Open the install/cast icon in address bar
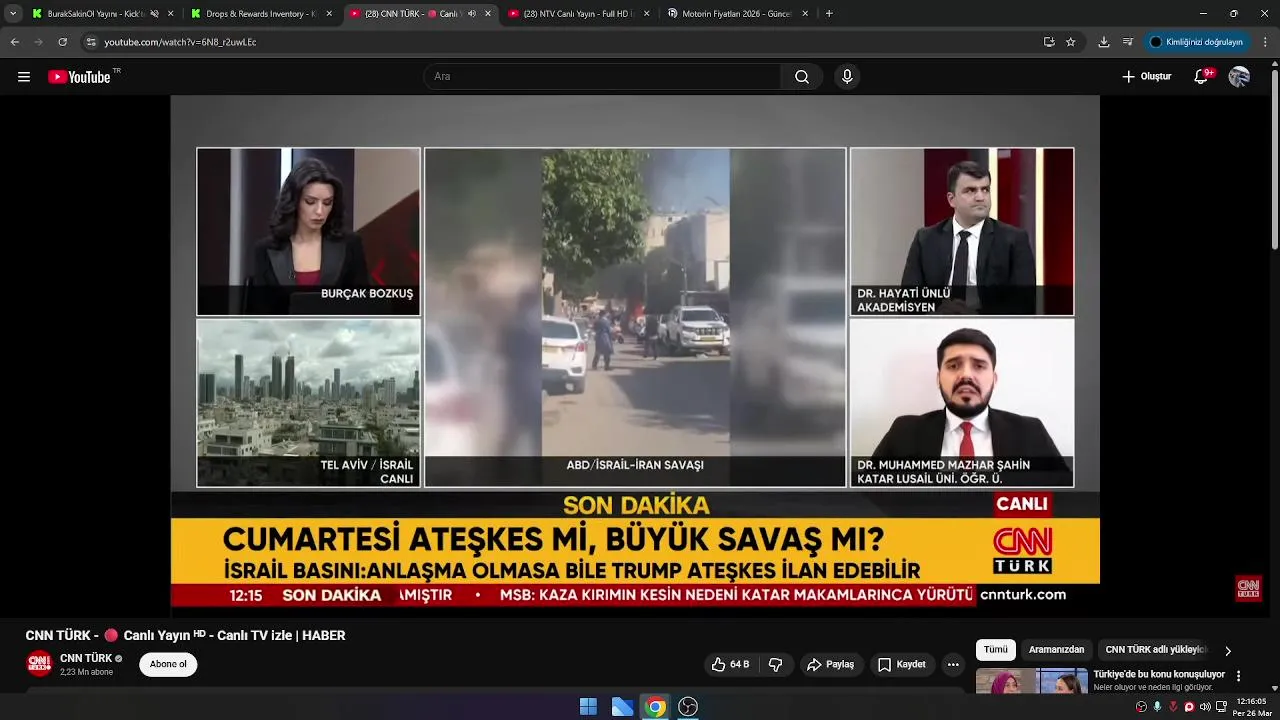The height and width of the screenshot is (720, 1280). (x=1049, y=42)
